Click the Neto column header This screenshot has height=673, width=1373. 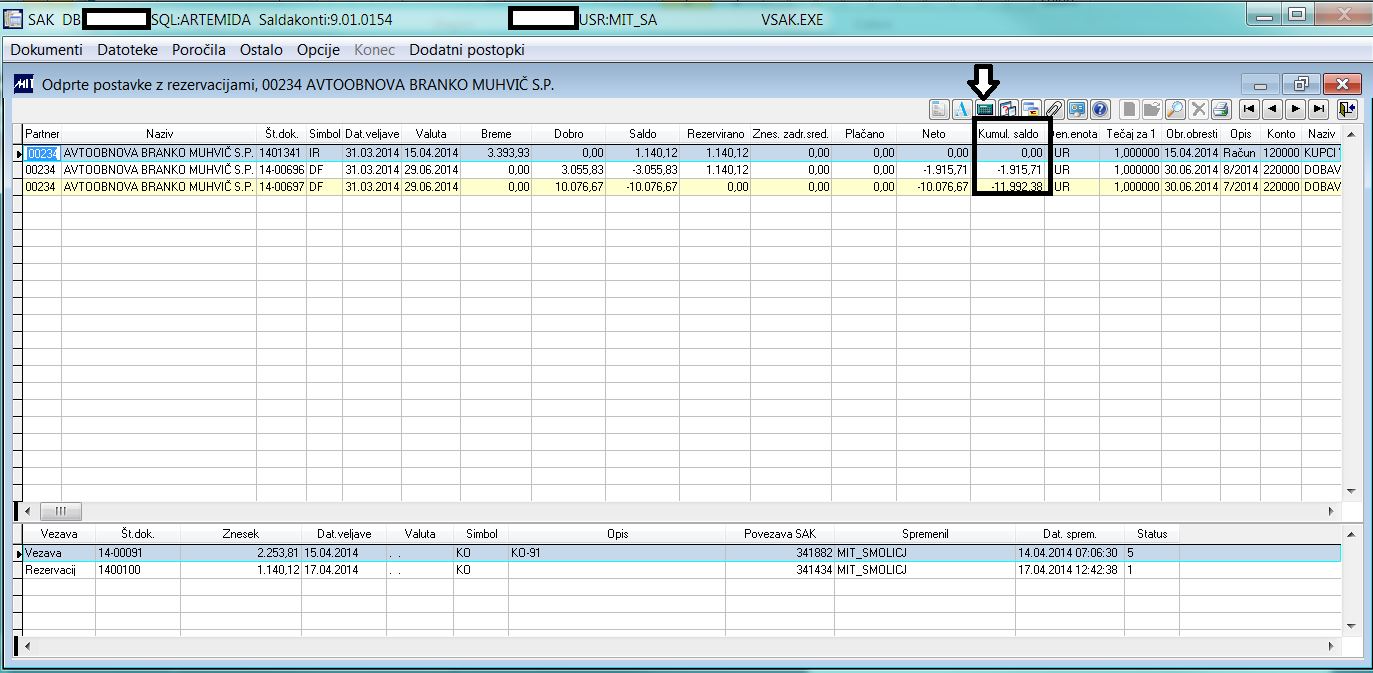click(x=934, y=134)
